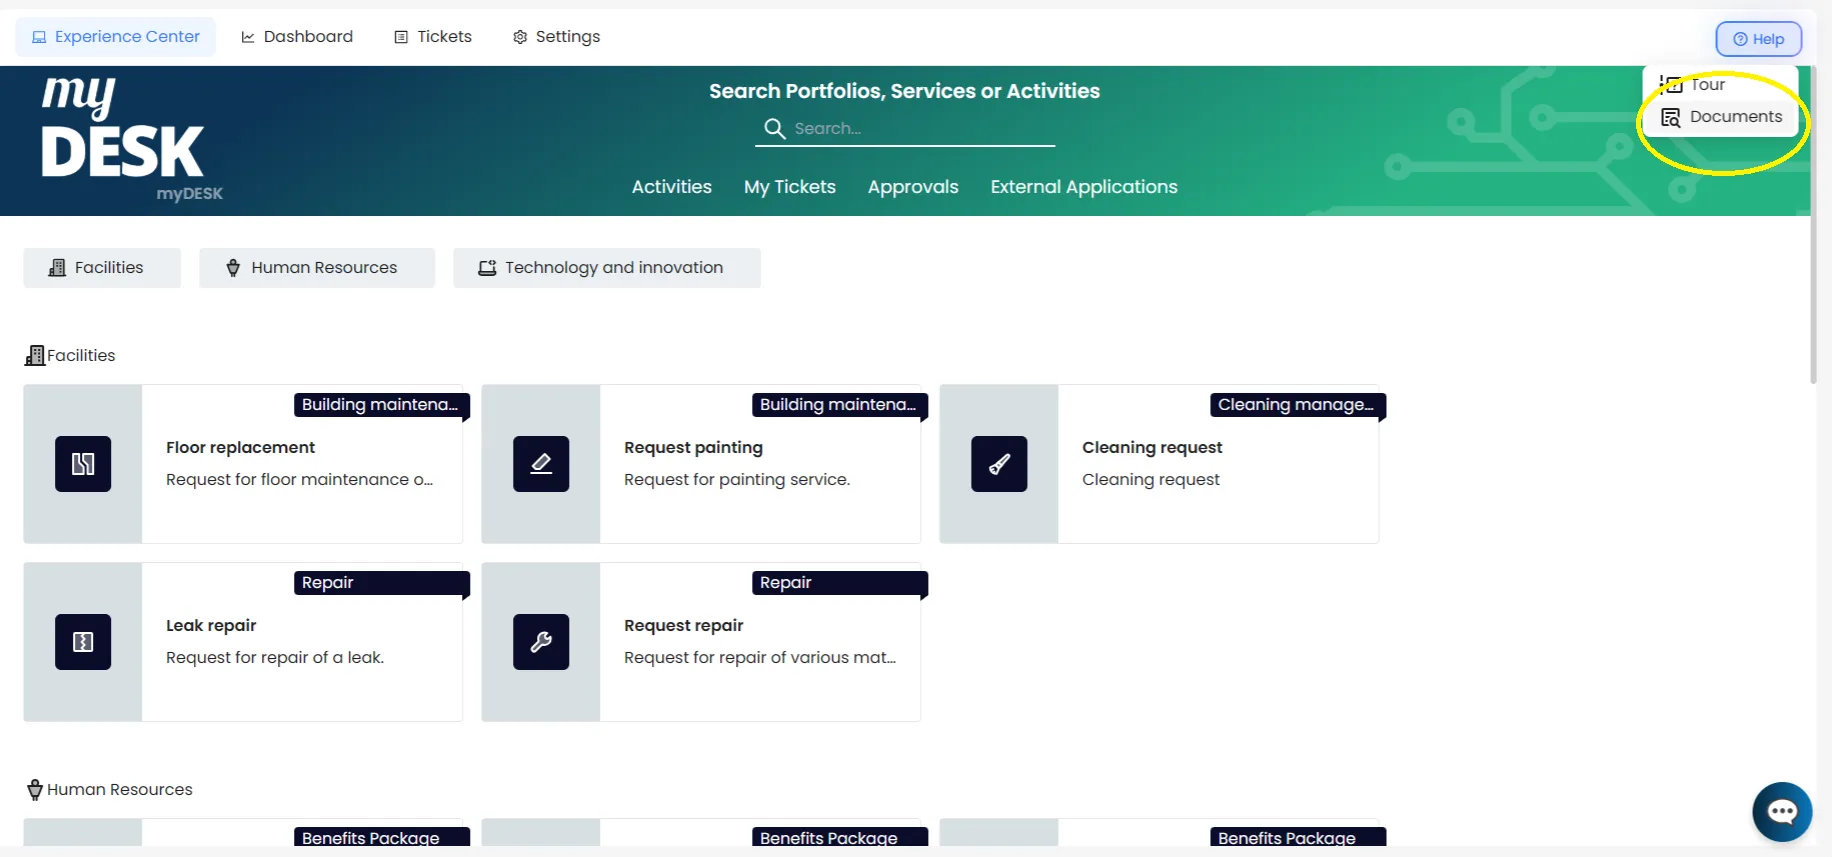Click the Cleaning request broom icon
This screenshot has width=1832, height=857.
pyautogui.click(x=999, y=464)
